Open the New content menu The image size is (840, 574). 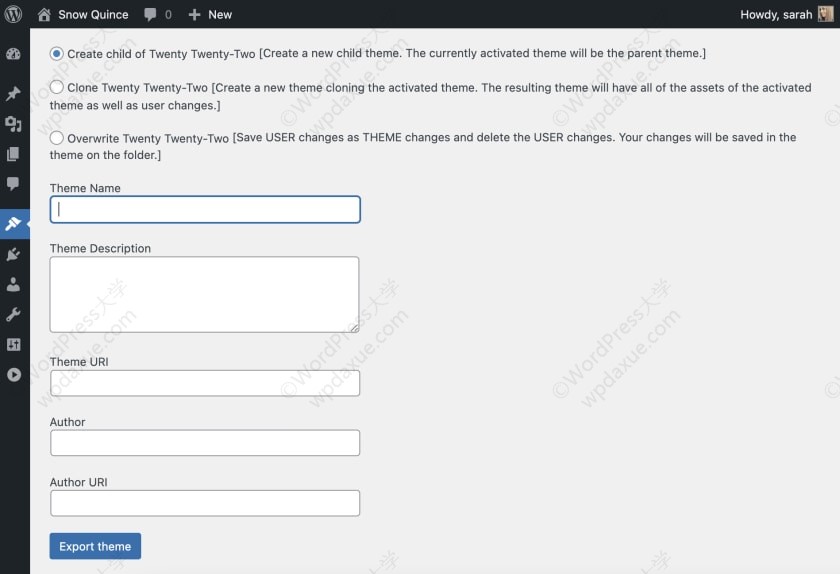pos(220,14)
